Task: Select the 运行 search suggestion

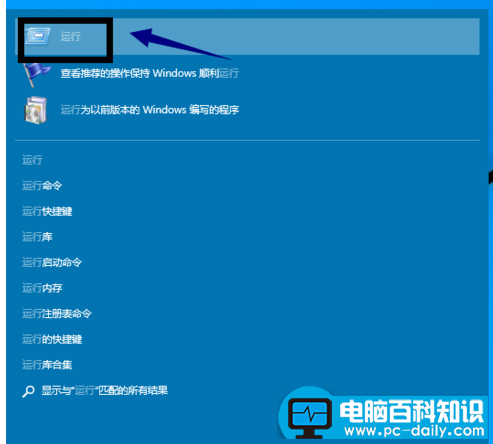Action: tap(32, 160)
